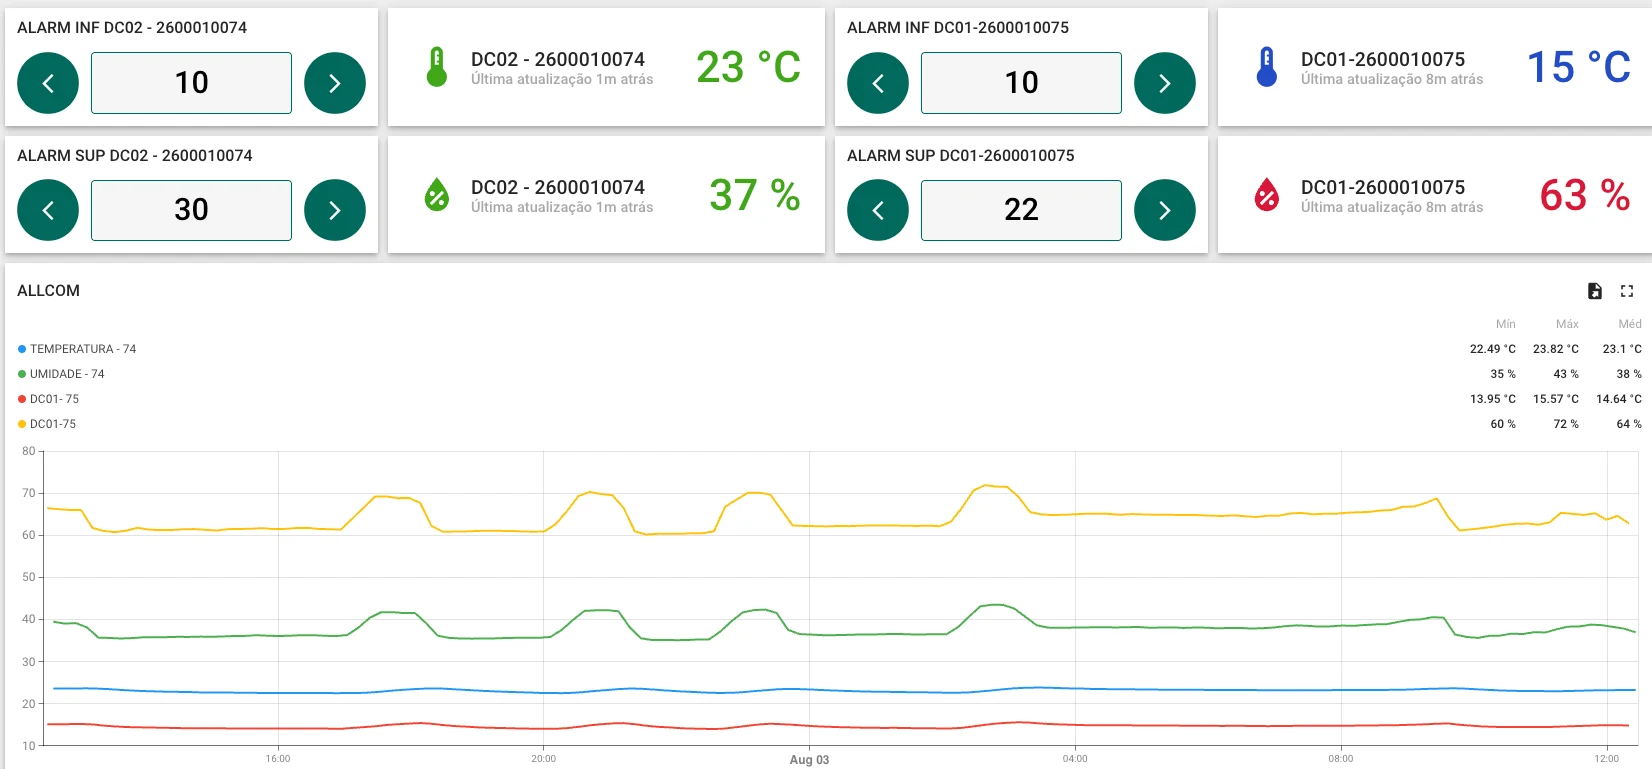Export the ALLCOM chart data
The width and height of the screenshot is (1652, 769).
[1595, 291]
